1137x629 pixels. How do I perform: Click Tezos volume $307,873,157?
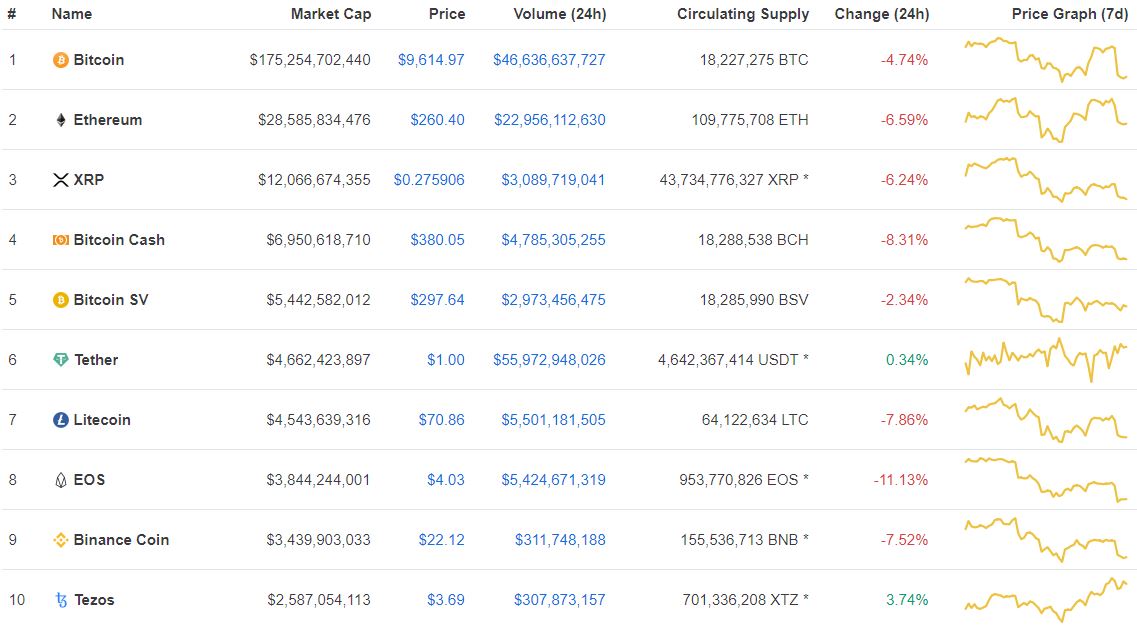pyautogui.click(x=560, y=600)
